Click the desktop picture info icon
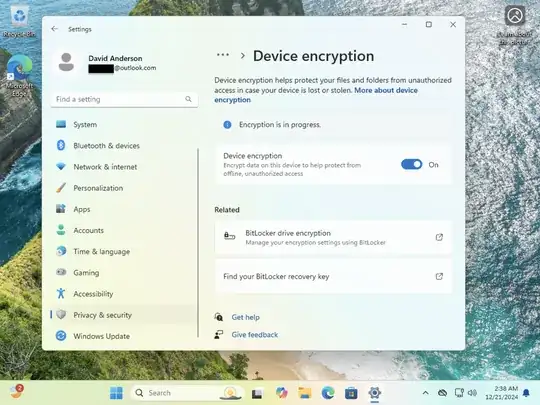 point(515,16)
